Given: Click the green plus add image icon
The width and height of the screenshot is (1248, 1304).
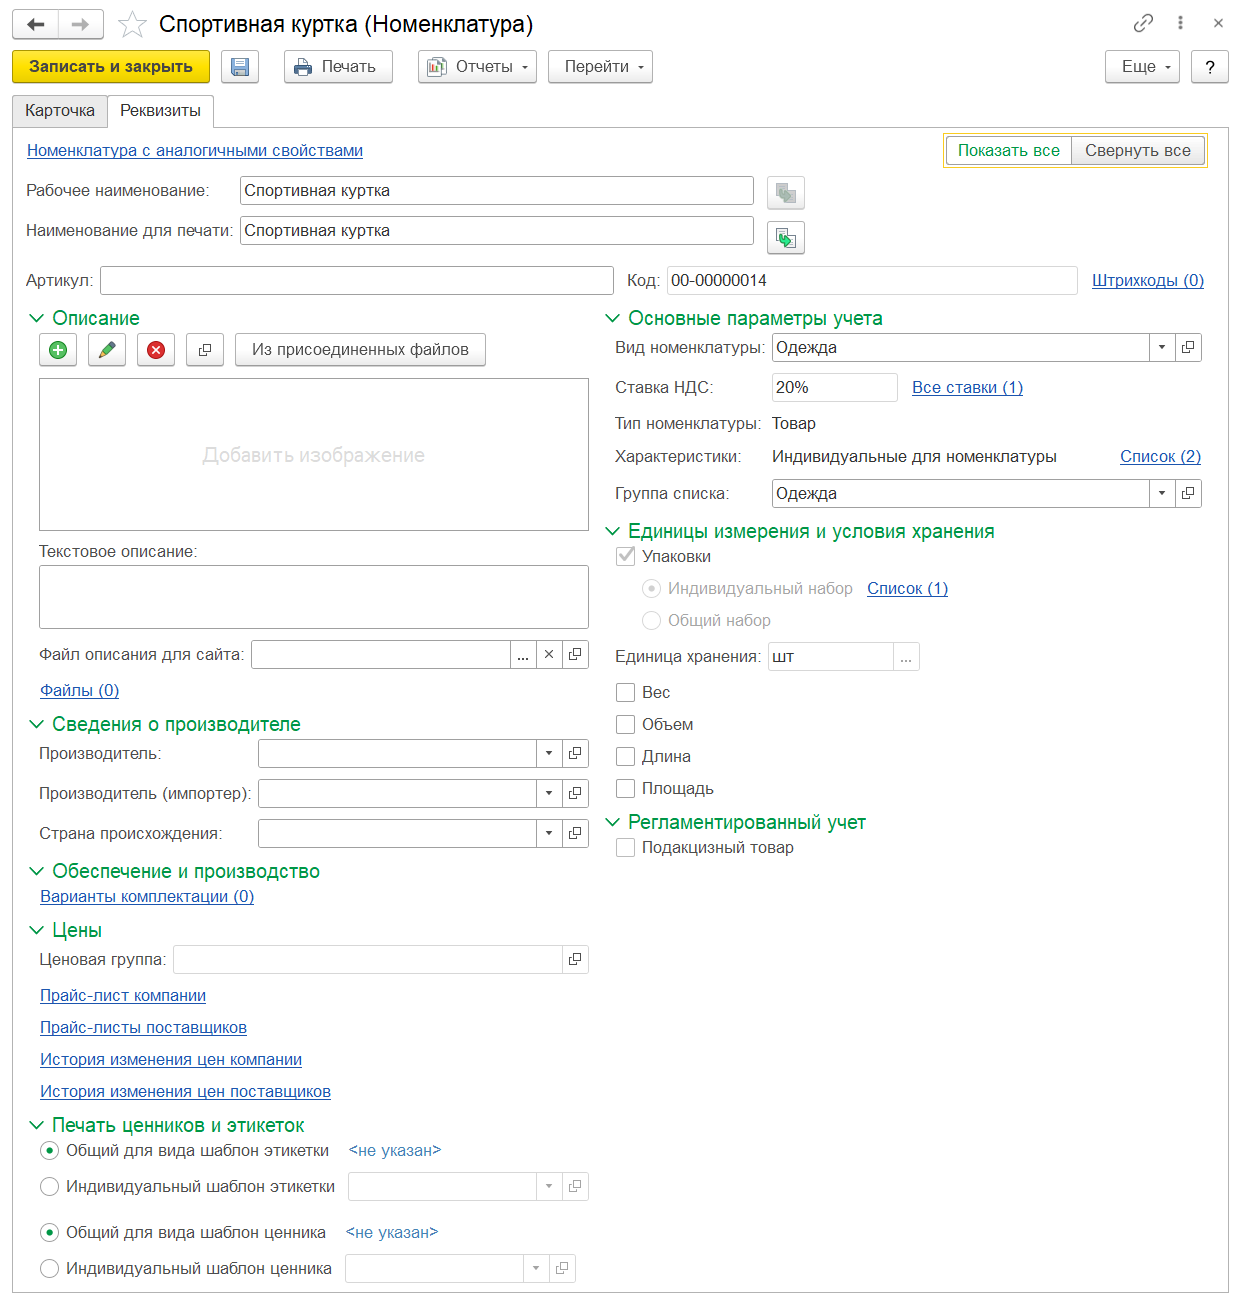Looking at the screenshot, I should click(x=58, y=350).
